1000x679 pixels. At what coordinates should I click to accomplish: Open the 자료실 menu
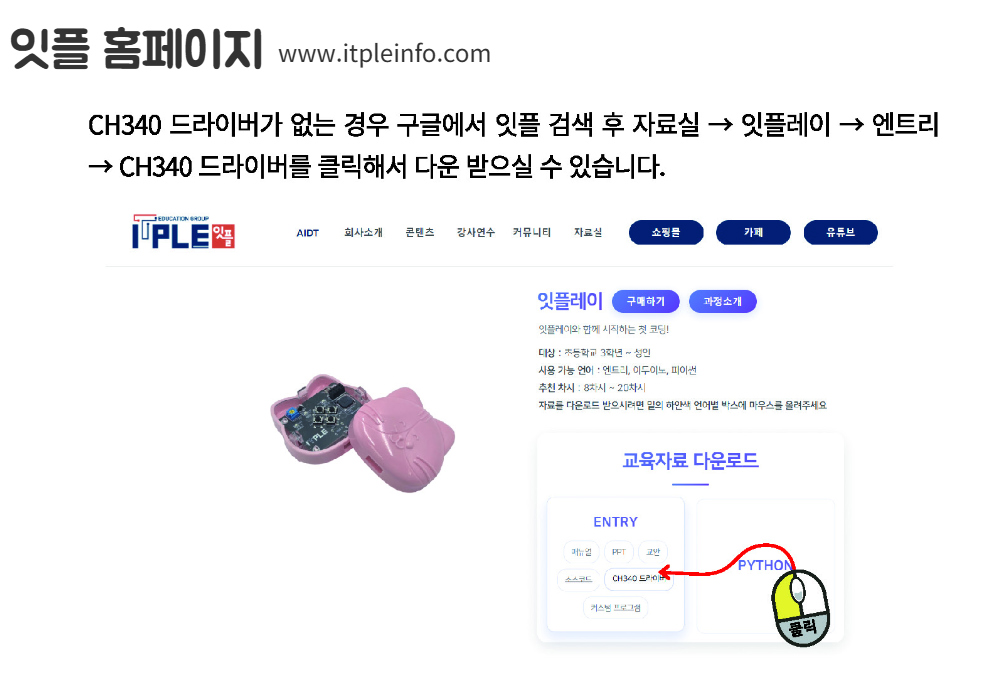click(587, 232)
